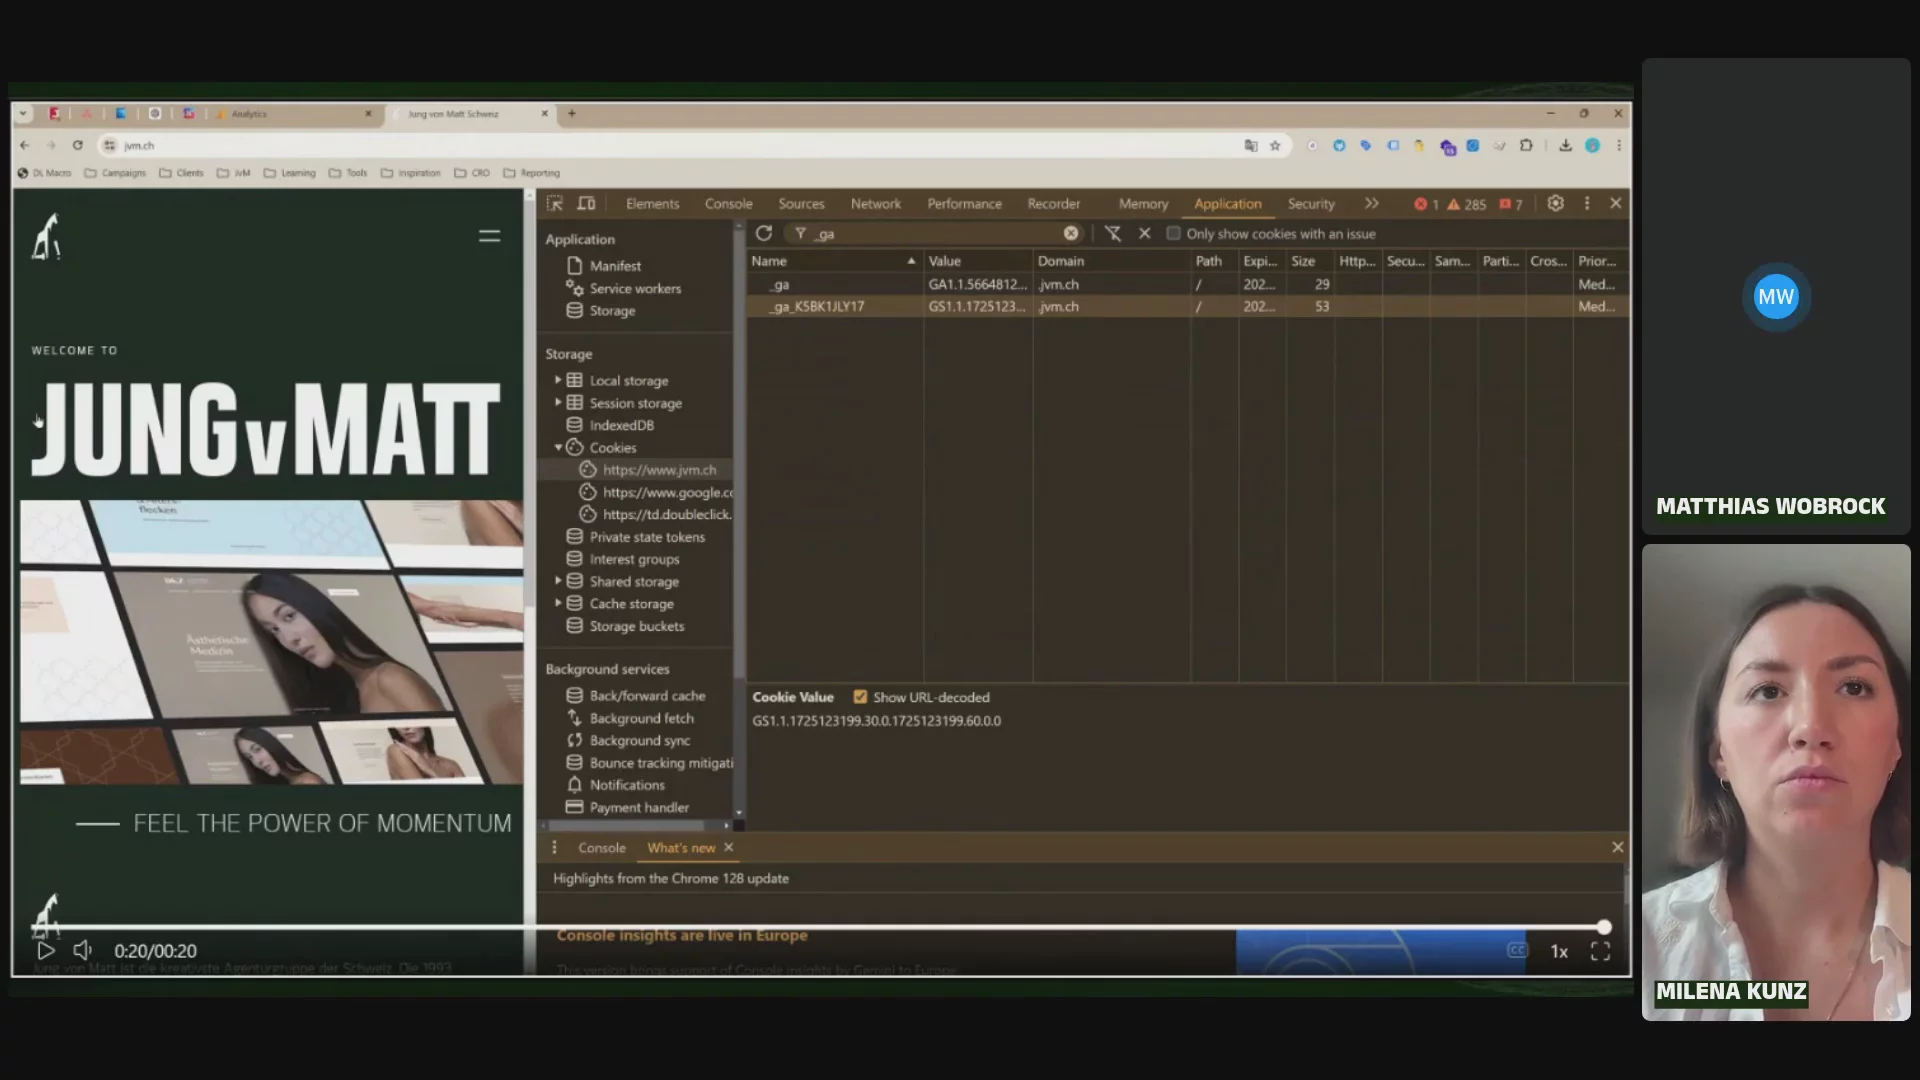The height and width of the screenshot is (1080, 1920).
Task: Open the browser extensions puzzle icon
Action: click(x=1526, y=145)
